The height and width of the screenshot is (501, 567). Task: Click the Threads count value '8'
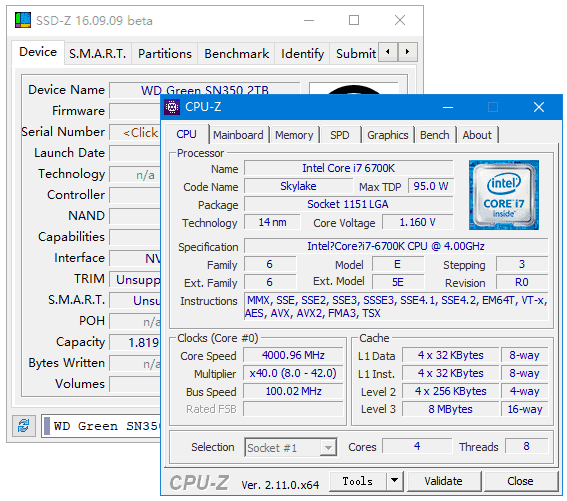click(x=526, y=446)
